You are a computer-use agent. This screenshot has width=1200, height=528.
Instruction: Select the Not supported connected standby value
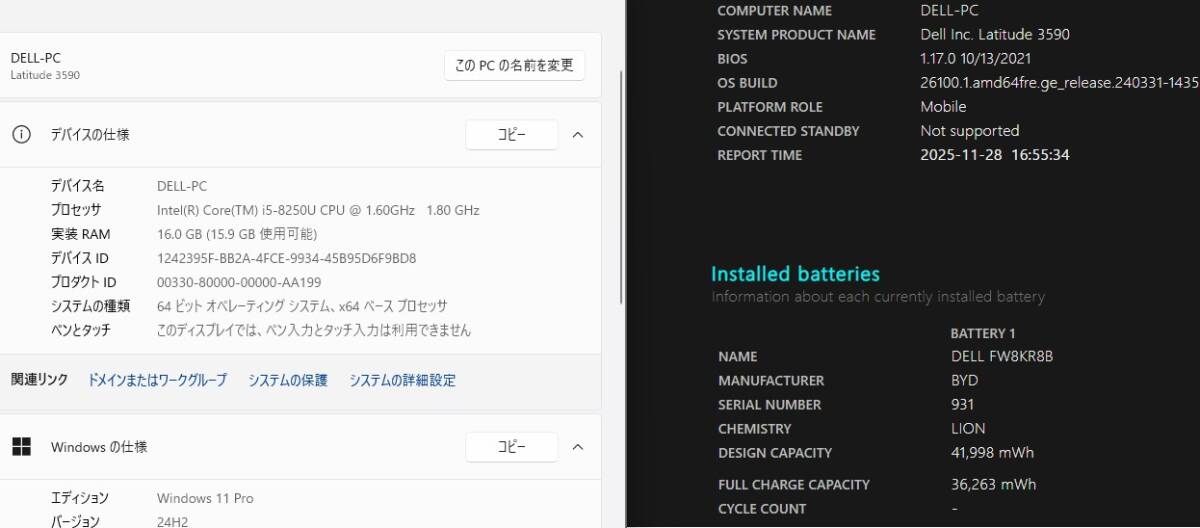pos(970,131)
